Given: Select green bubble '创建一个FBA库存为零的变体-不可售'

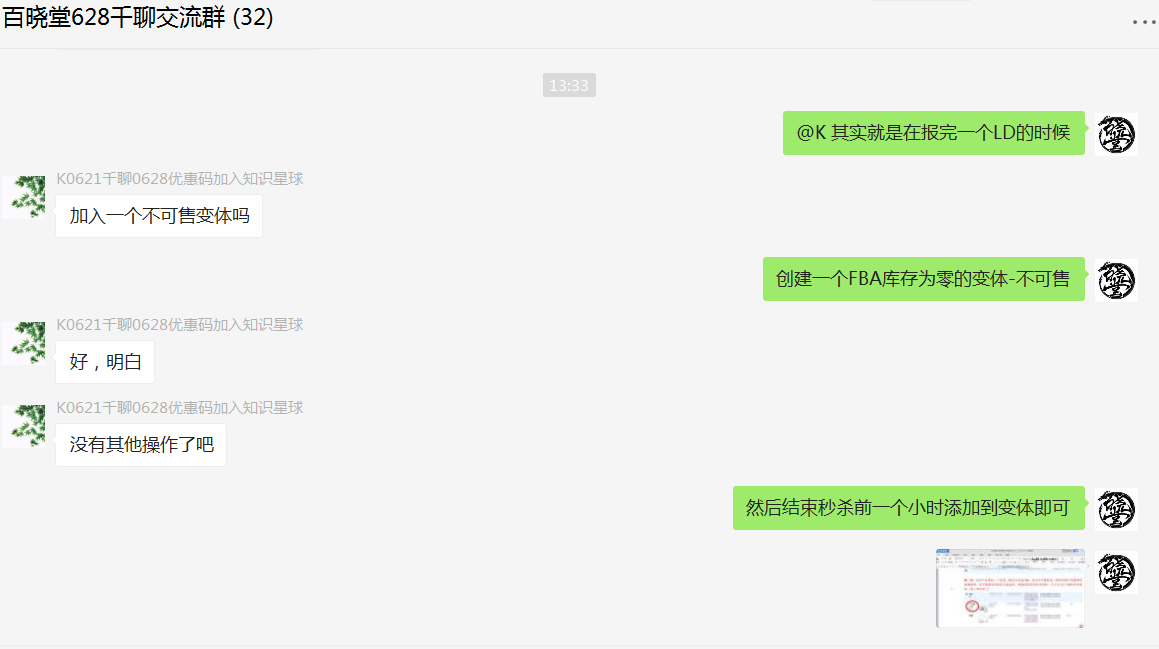Looking at the screenshot, I should tap(923, 279).
